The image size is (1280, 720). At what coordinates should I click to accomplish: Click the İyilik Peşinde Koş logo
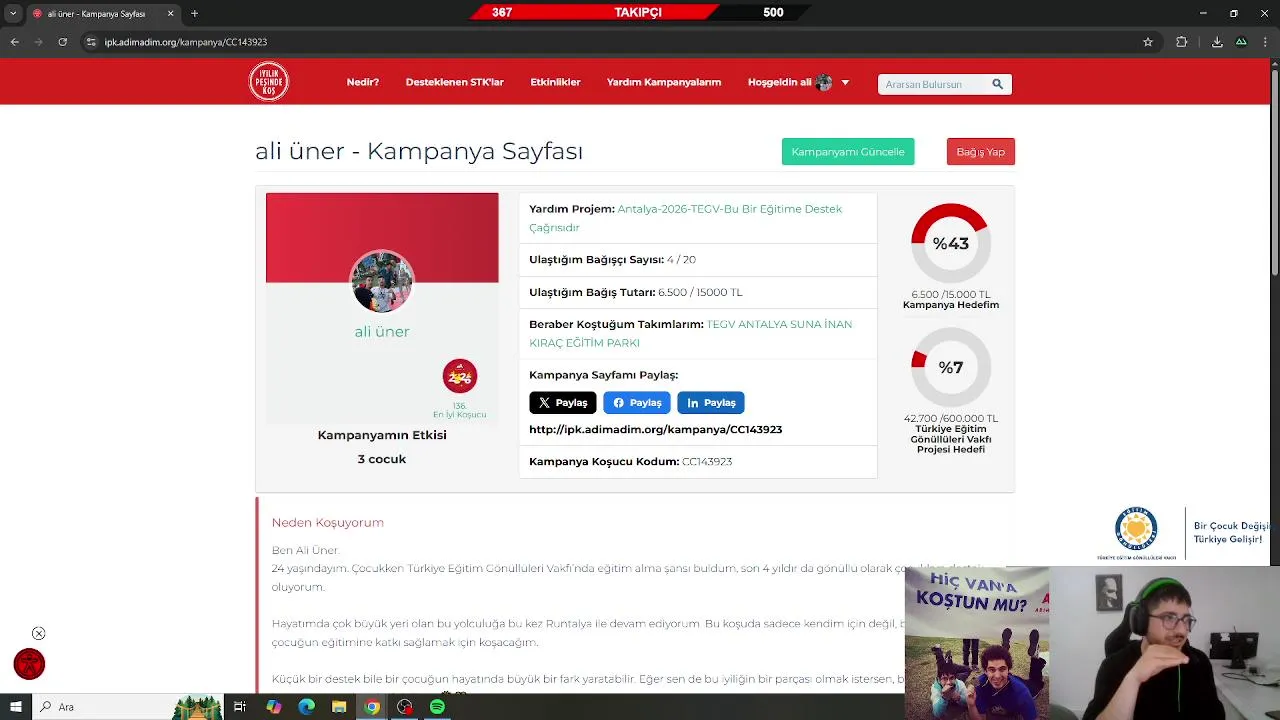pos(269,82)
